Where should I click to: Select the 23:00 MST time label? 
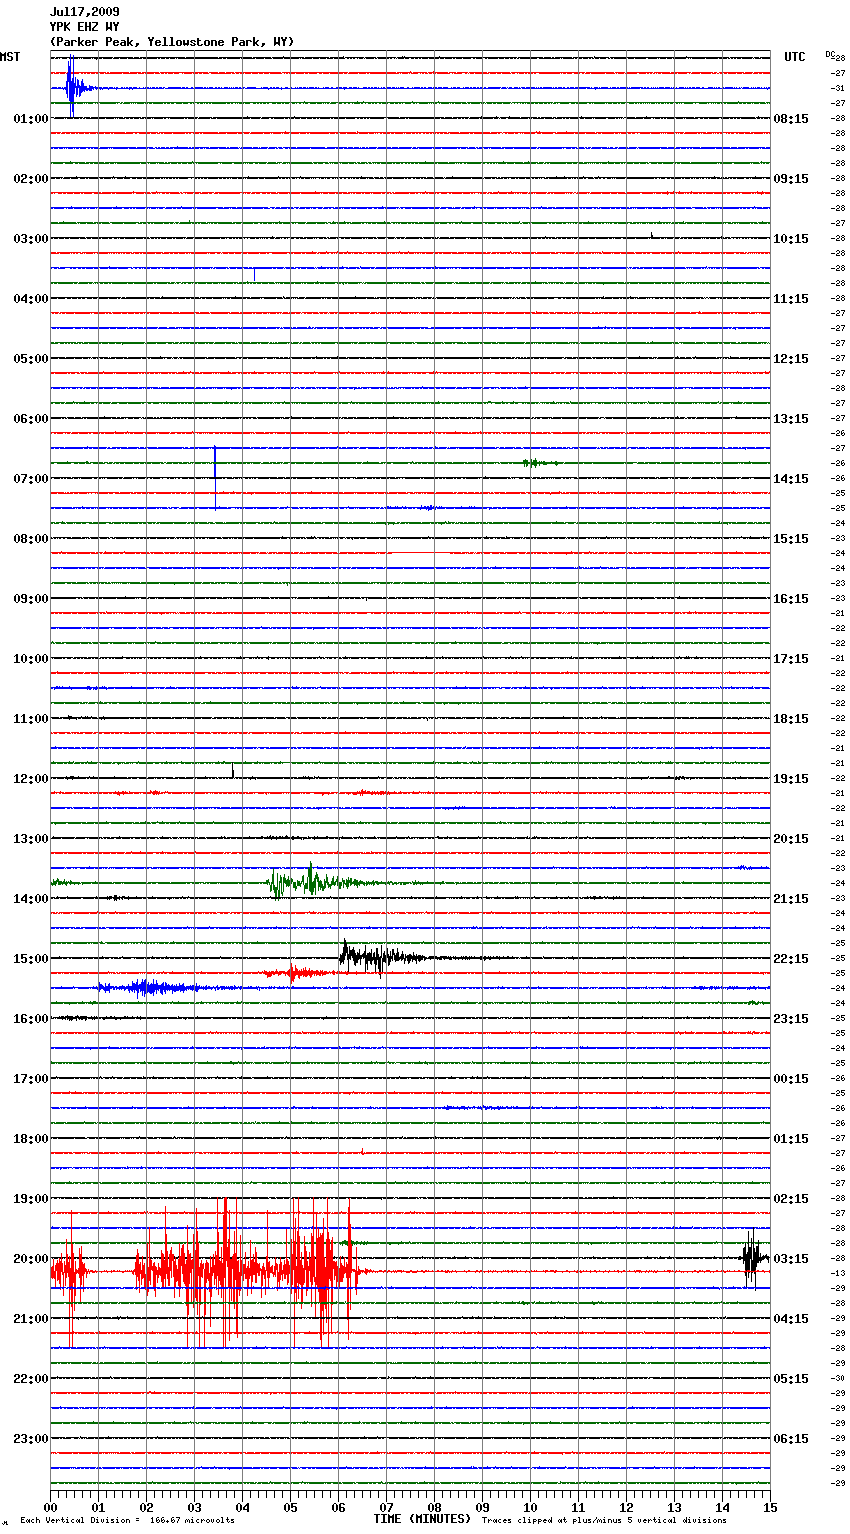pyautogui.click(x=30, y=1439)
